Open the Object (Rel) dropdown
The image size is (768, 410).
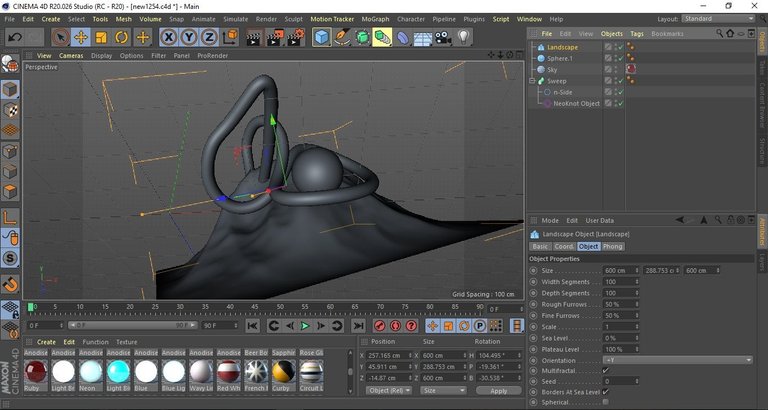(389, 390)
